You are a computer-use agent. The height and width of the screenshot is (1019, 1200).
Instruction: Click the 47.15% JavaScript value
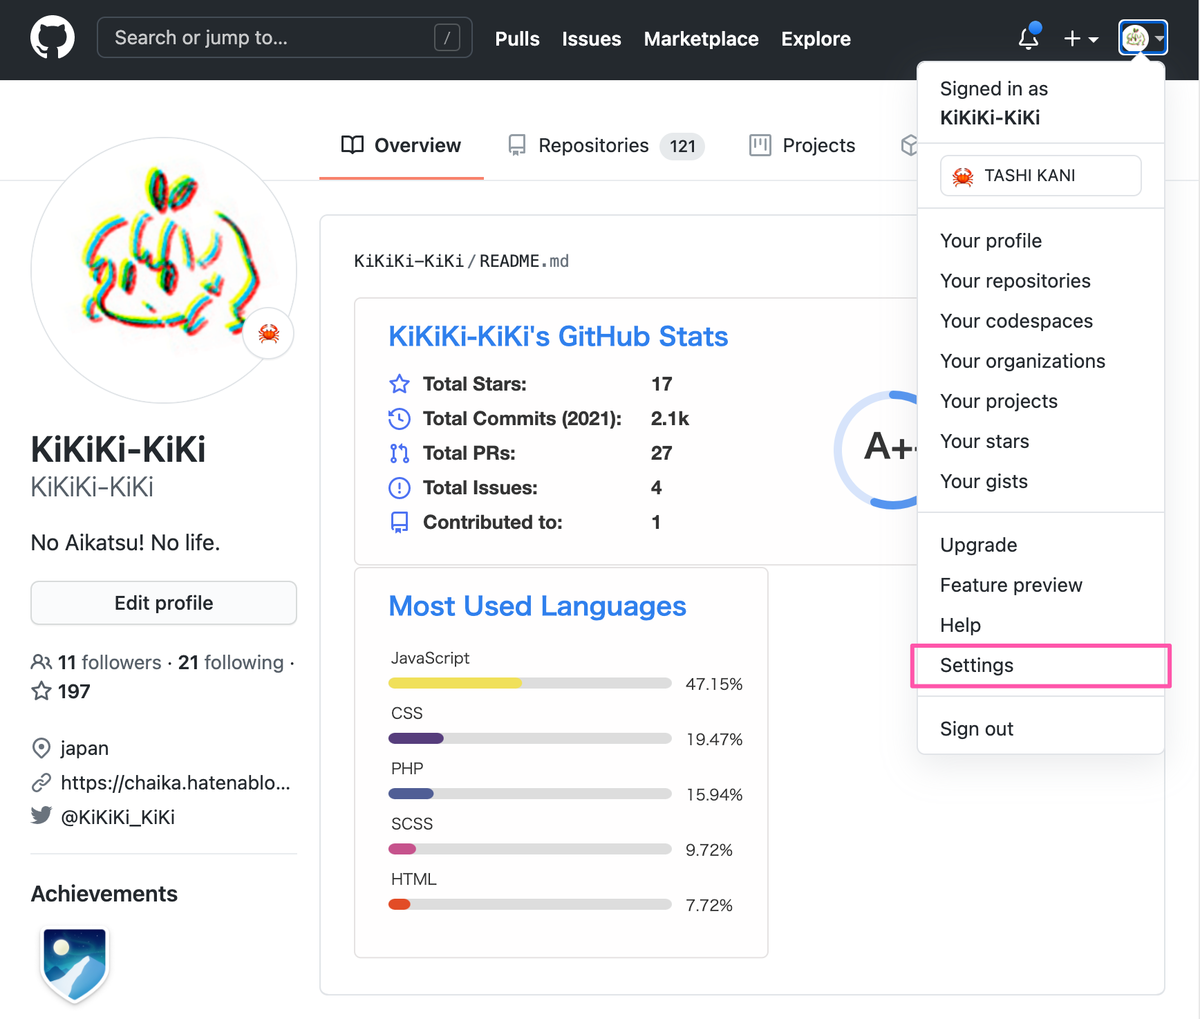714,684
